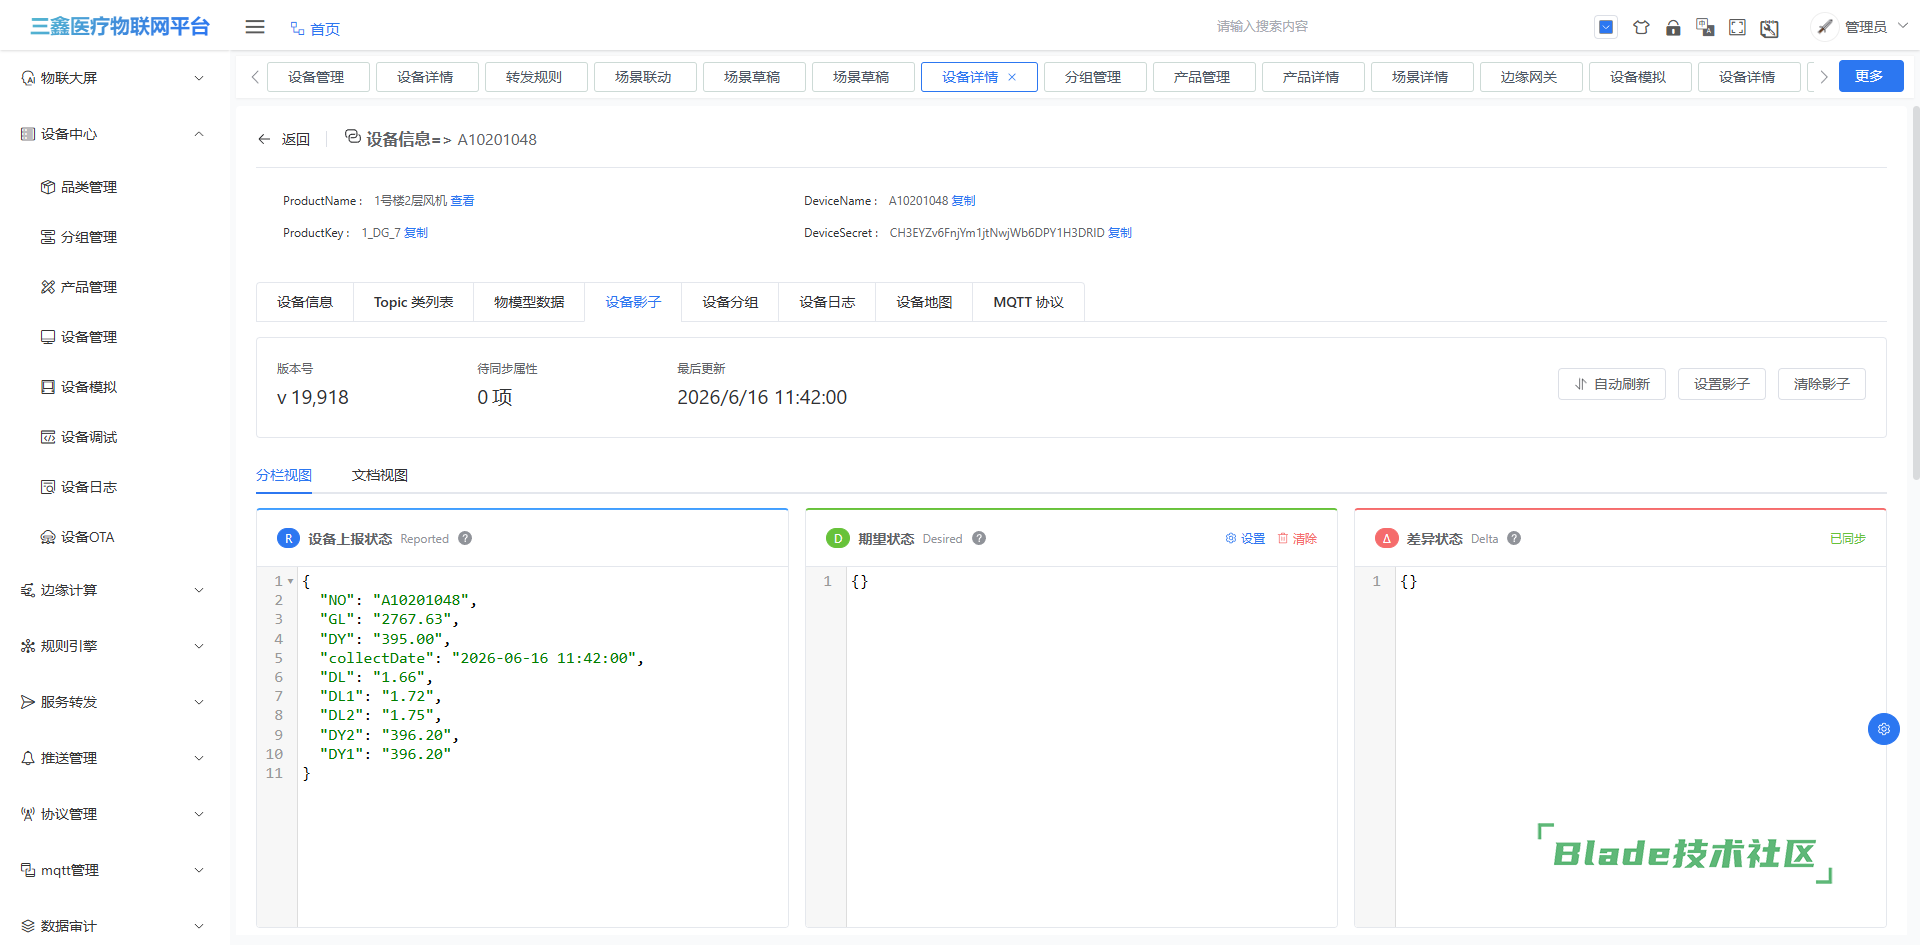This screenshot has width=1920, height=945.
Task: Select the 分栏视图 view
Action: [284, 475]
